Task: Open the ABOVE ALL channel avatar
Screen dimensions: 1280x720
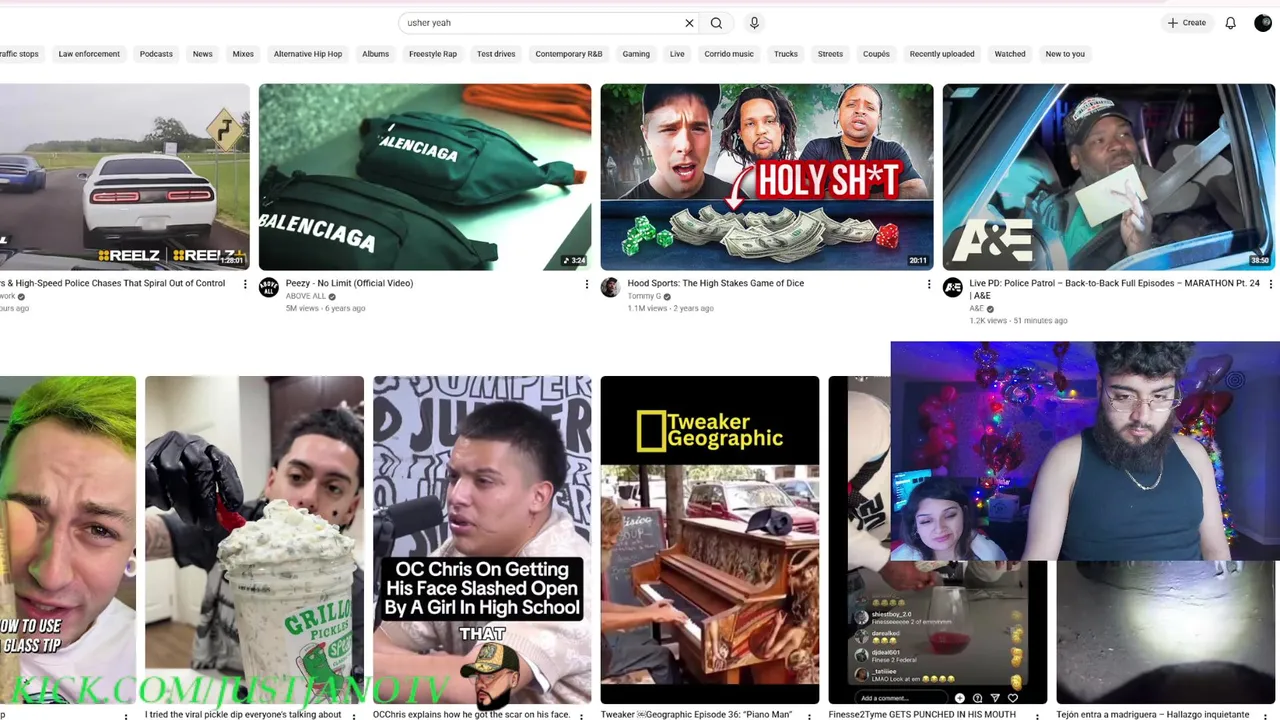Action: point(269,288)
